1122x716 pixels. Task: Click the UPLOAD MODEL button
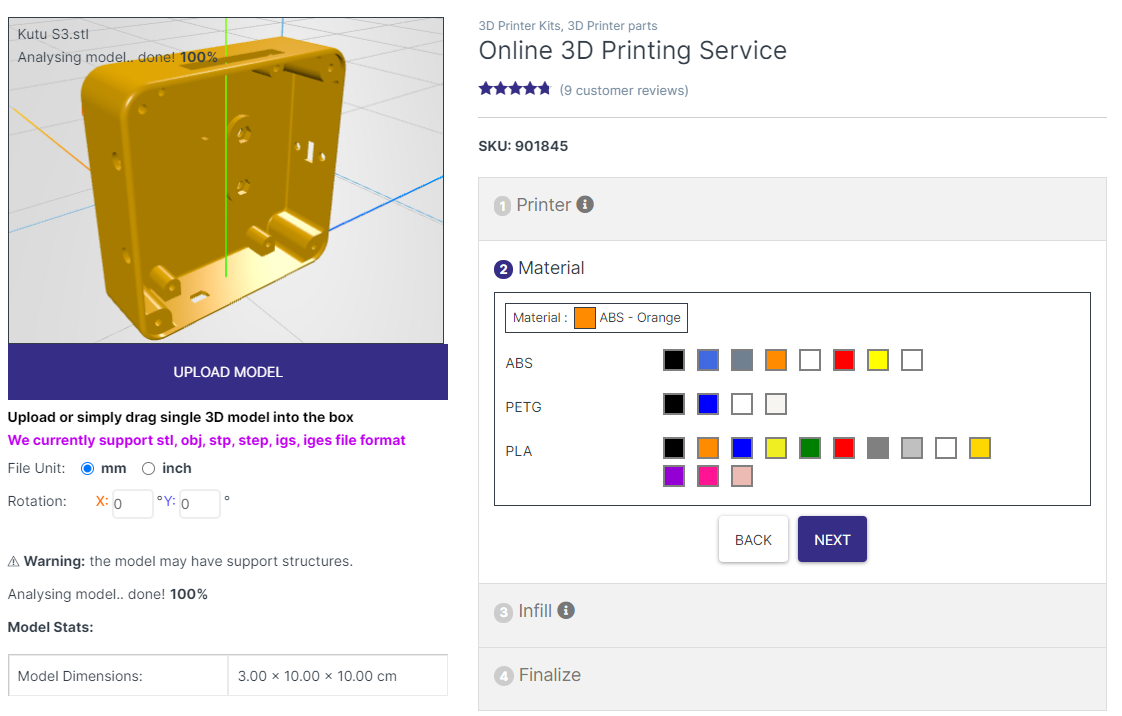click(227, 371)
